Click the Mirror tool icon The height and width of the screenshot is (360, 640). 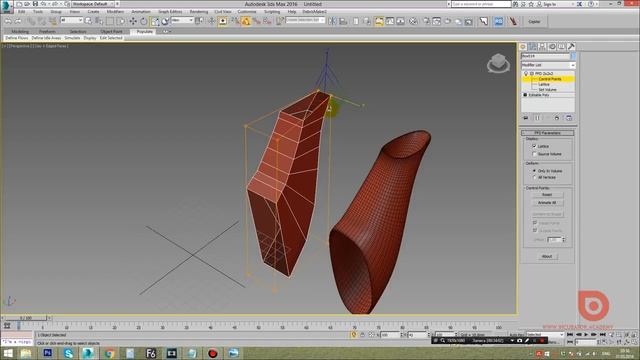pyautogui.click(x=332, y=21)
